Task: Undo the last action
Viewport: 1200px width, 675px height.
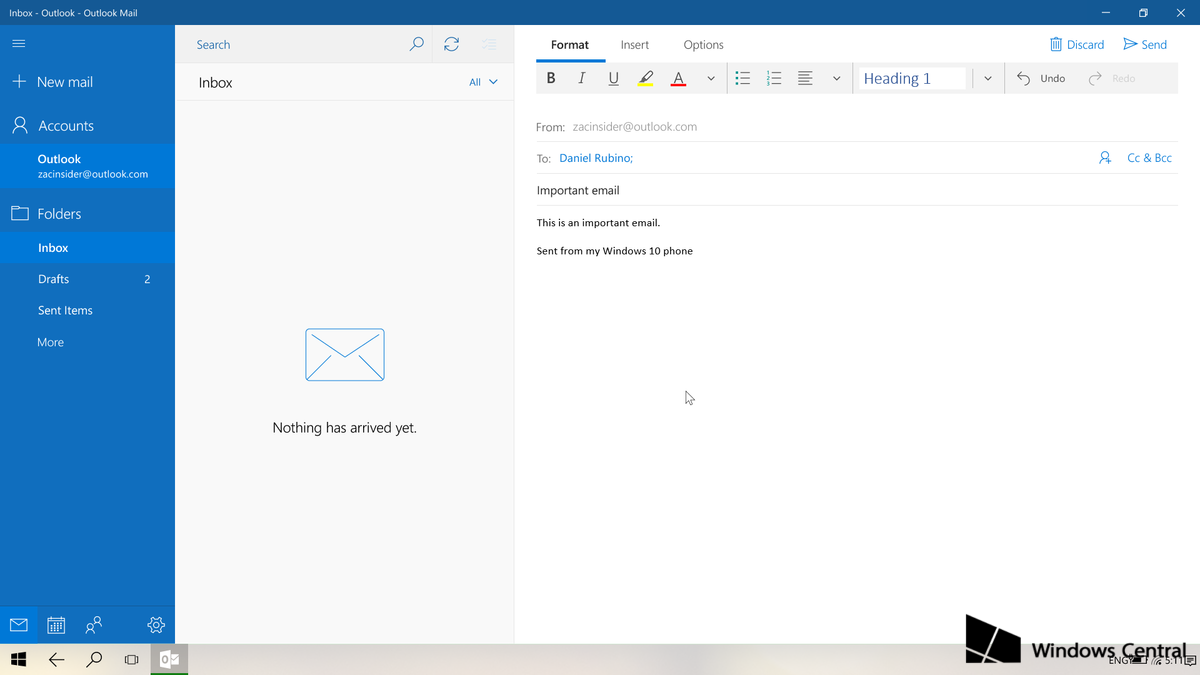Action: (1041, 78)
